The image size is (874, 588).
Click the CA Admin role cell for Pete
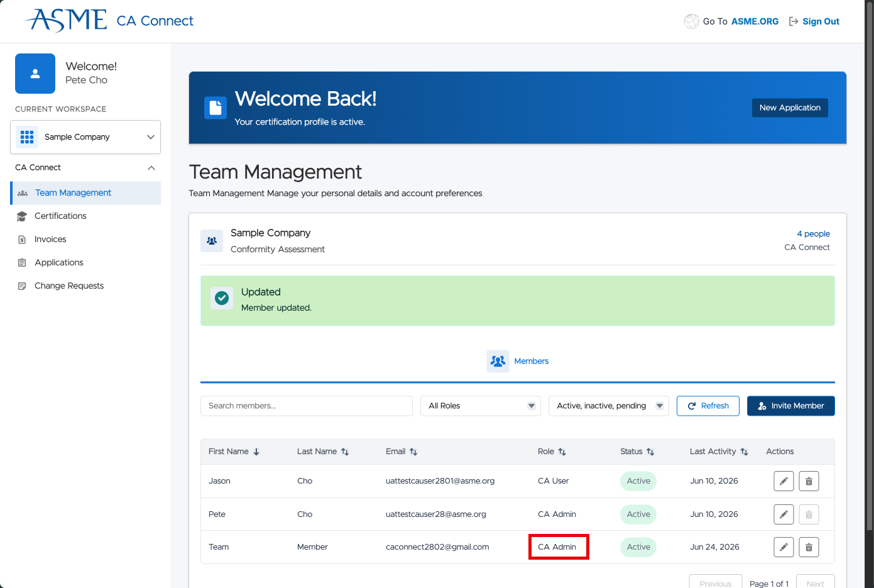(557, 514)
